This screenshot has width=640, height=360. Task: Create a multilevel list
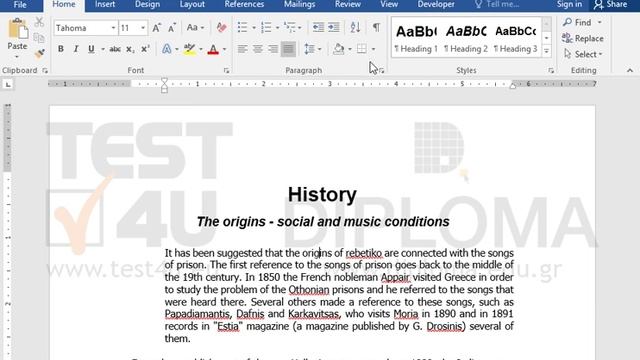click(290, 28)
